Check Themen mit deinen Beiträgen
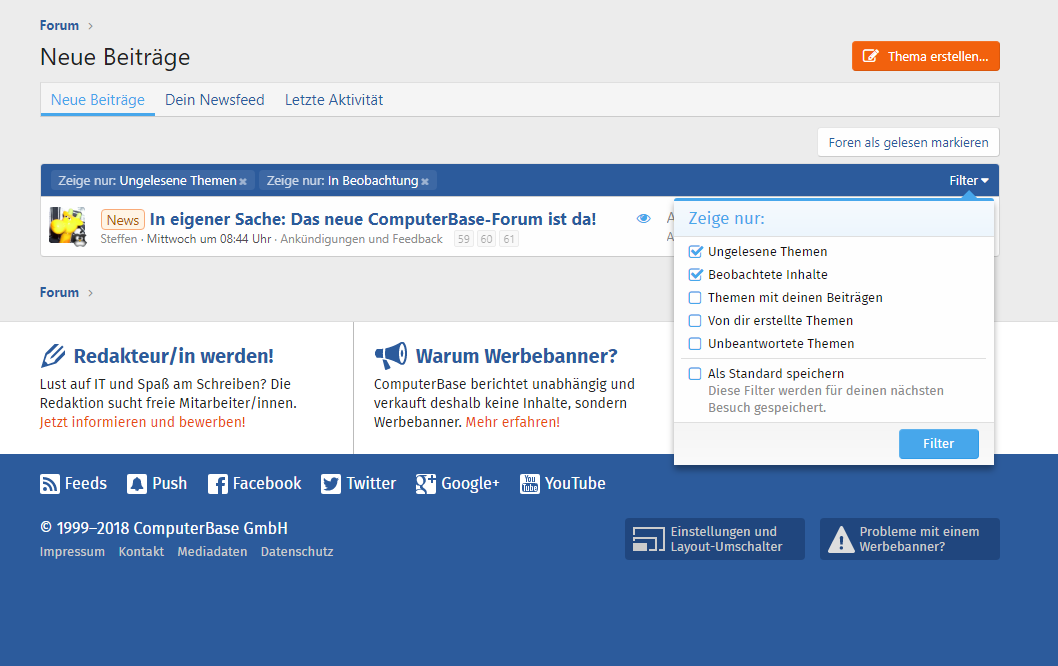The width and height of the screenshot is (1058, 666). pos(695,298)
